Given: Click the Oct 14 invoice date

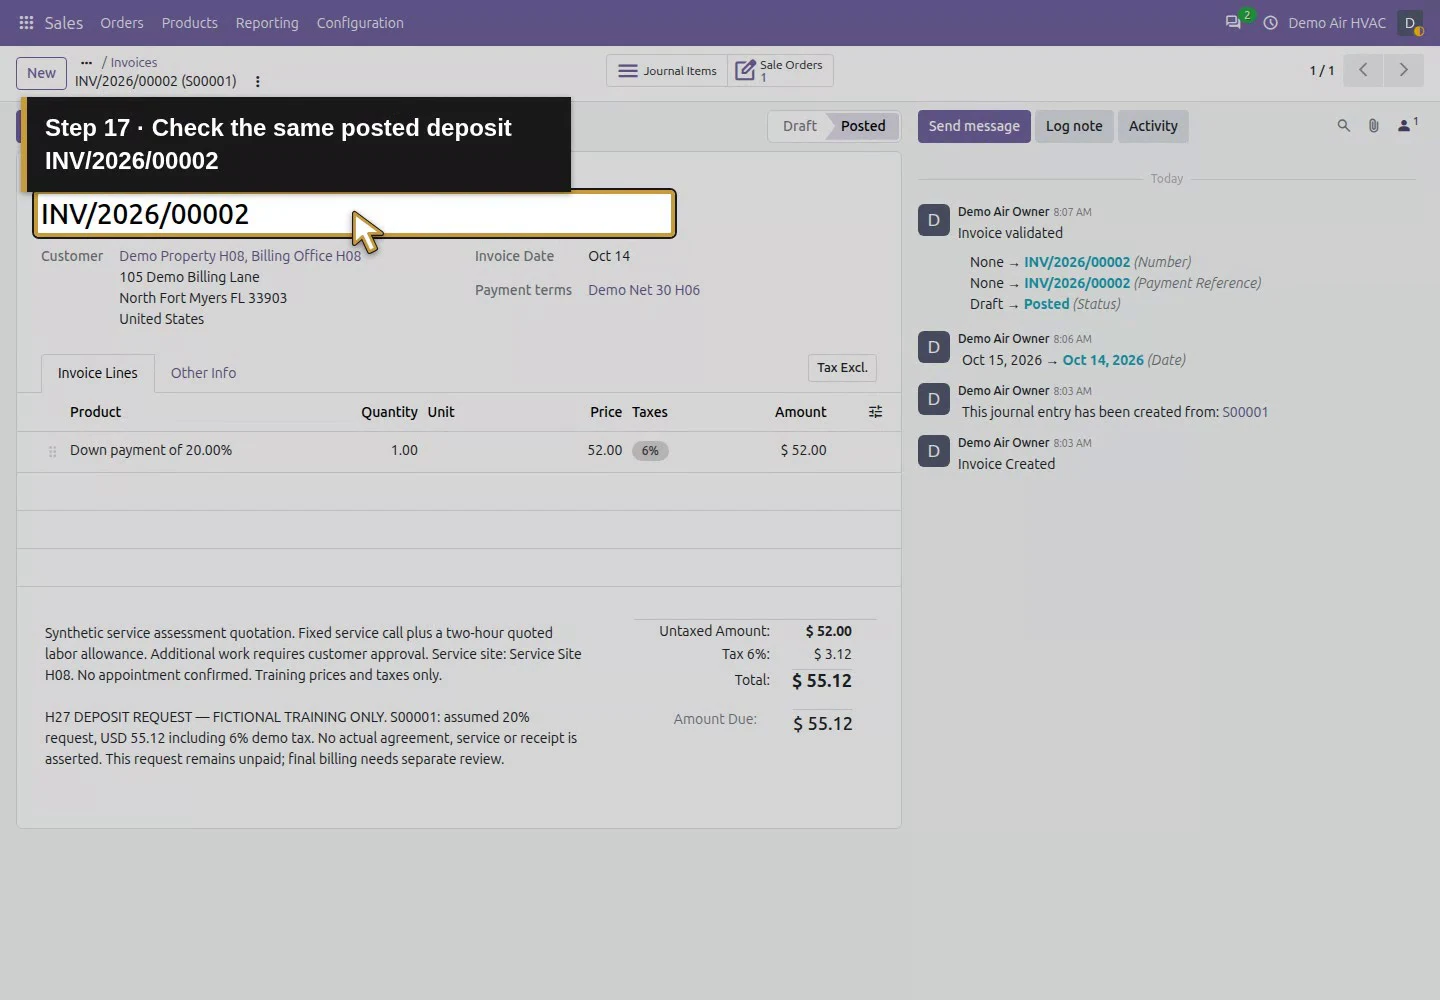Looking at the screenshot, I should point(609,256).
